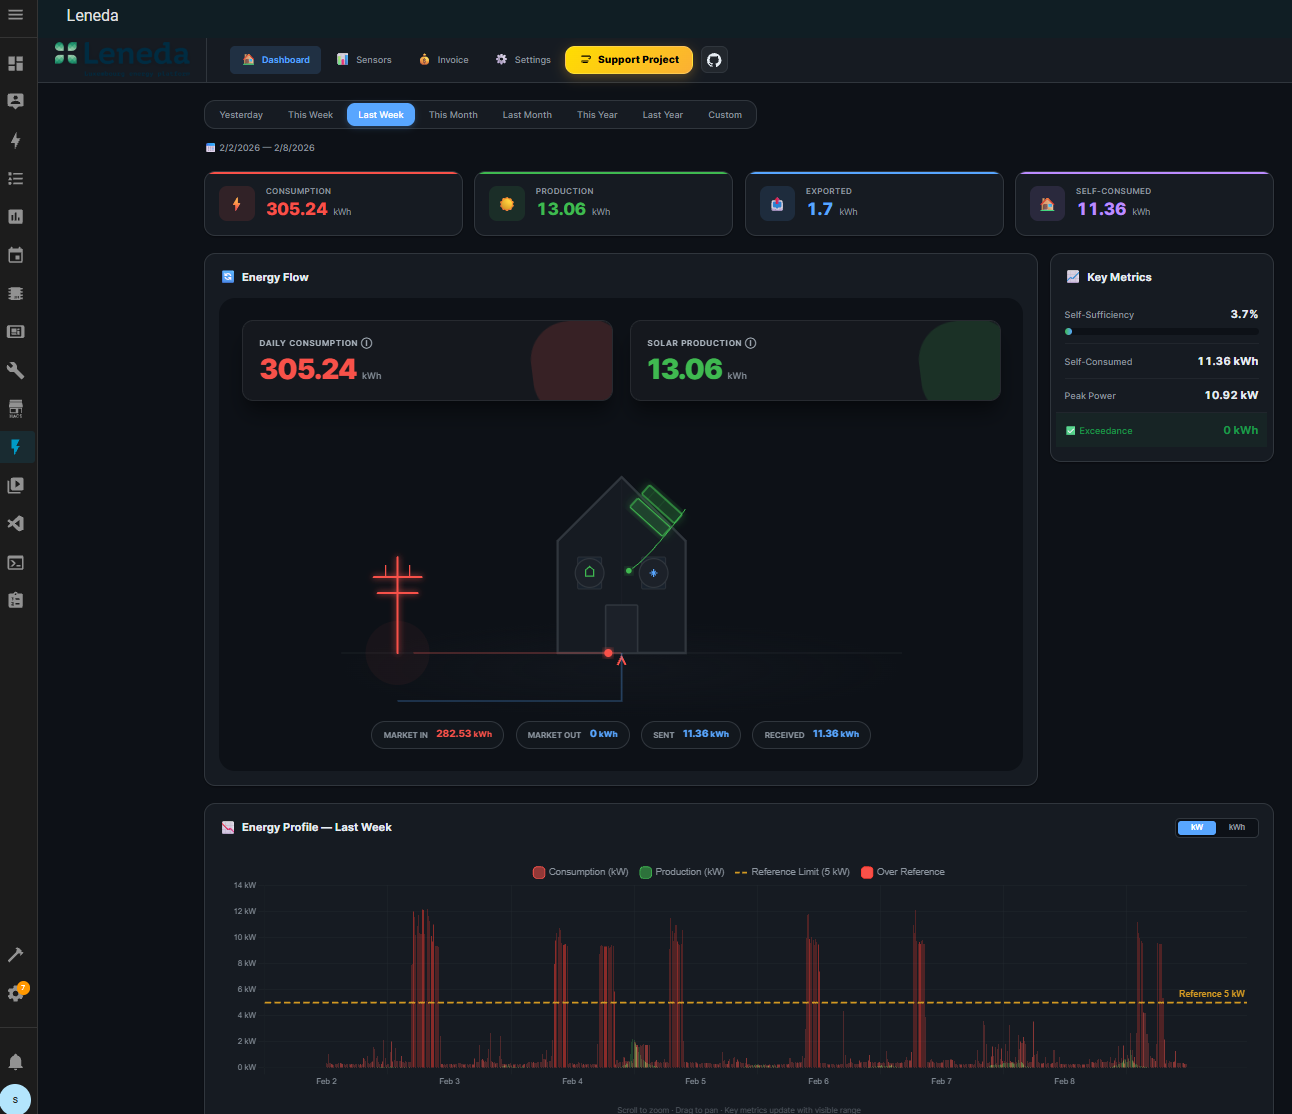
Task: Click the Over Reference red legend swatch
Action: click(867, 872)
